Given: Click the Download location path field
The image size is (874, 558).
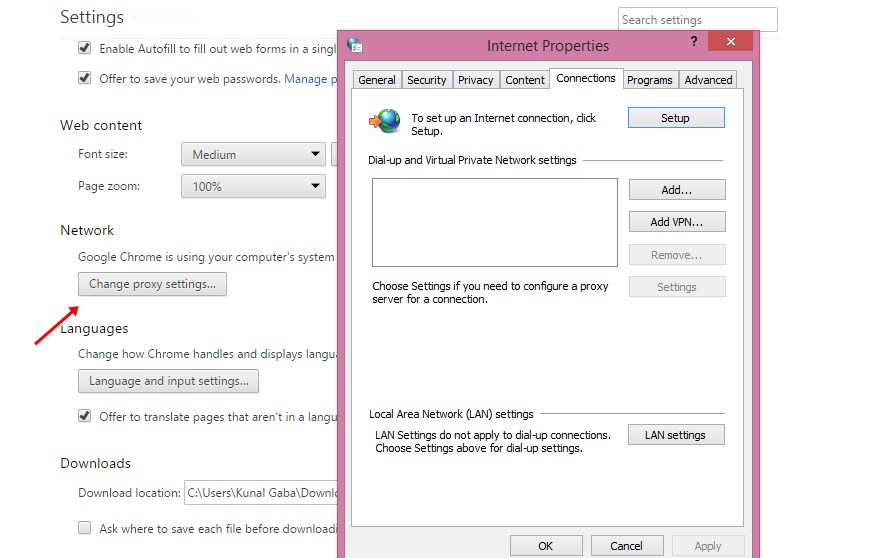Looking at the screenshot, I should tap(261, 492).
